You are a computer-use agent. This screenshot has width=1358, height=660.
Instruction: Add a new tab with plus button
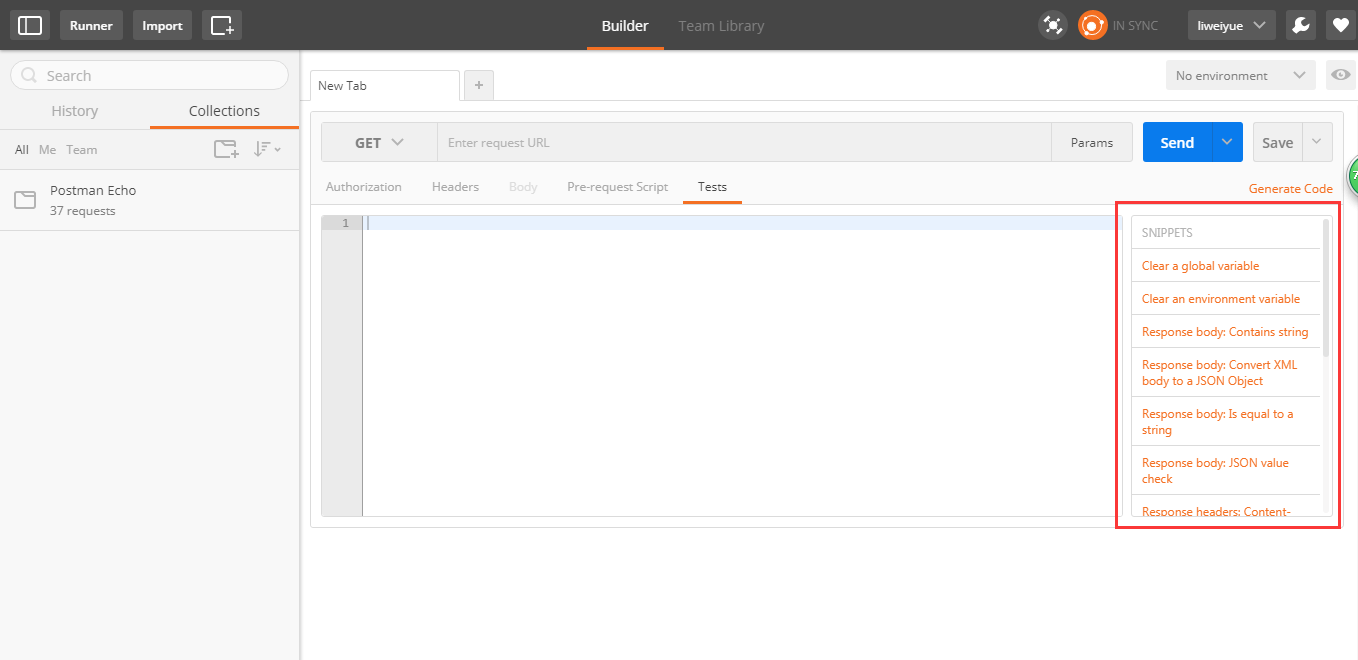coord(479,86)
